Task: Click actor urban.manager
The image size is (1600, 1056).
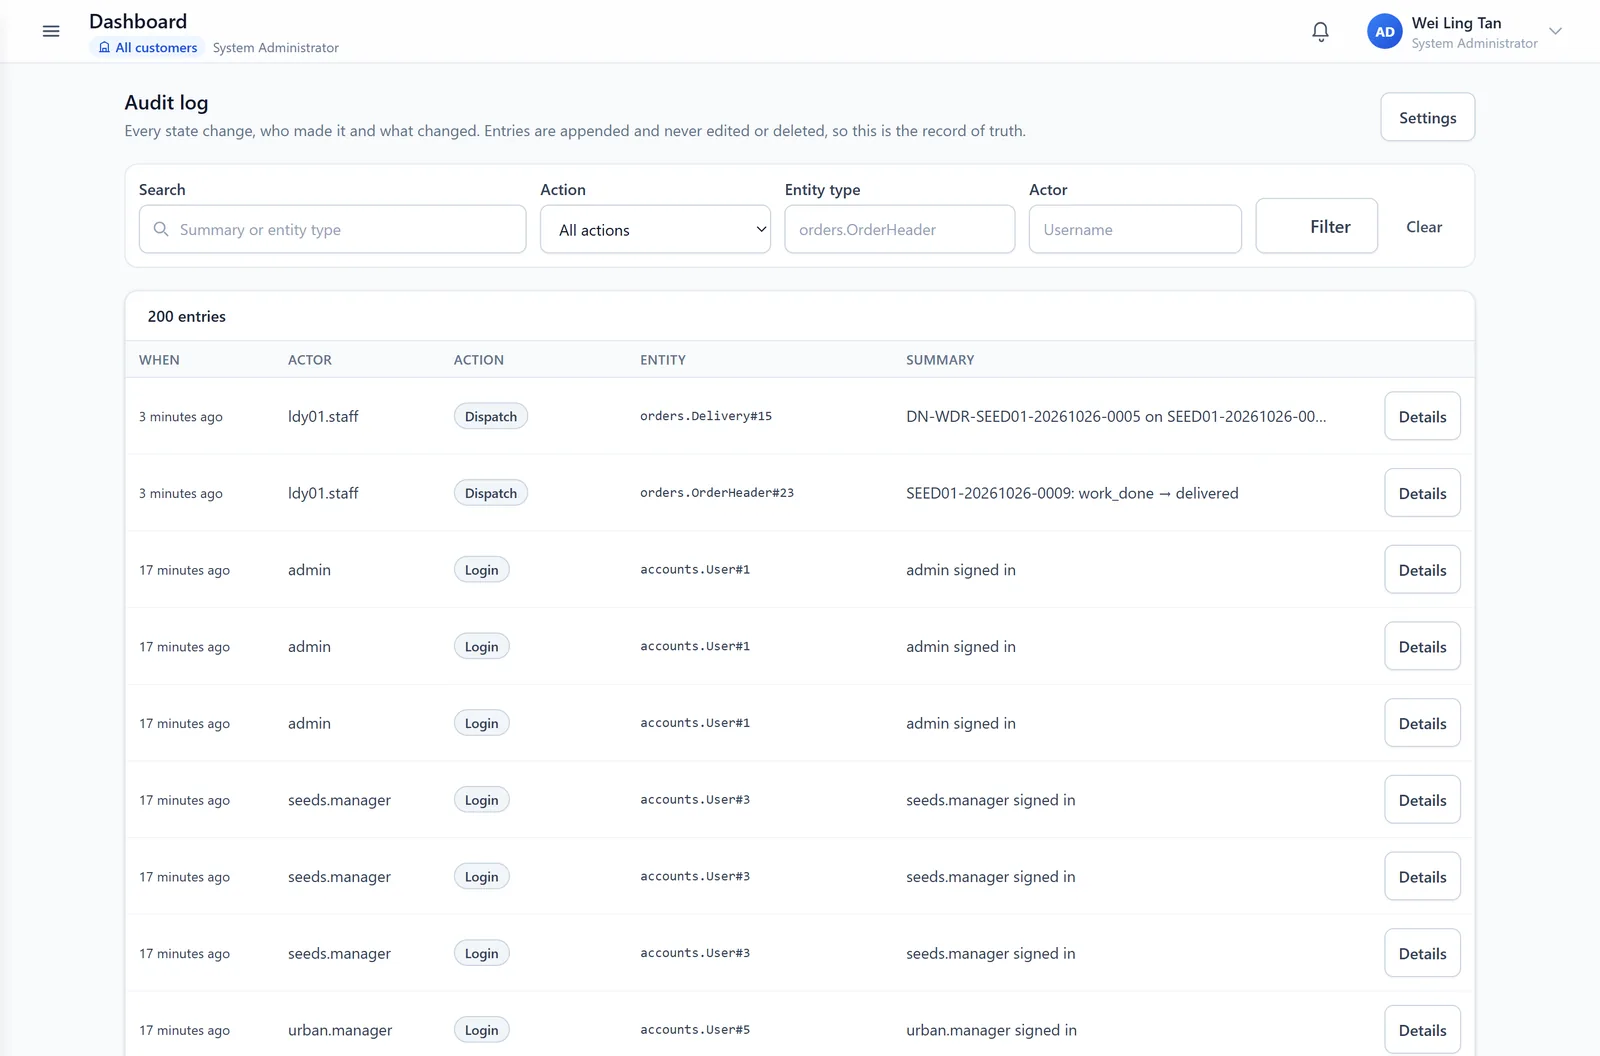Action: coord(340,1030)
